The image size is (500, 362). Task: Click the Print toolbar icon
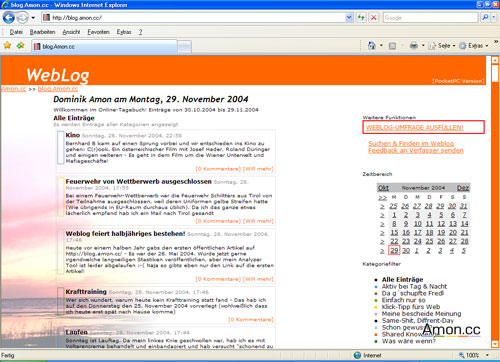pos(414,45)
